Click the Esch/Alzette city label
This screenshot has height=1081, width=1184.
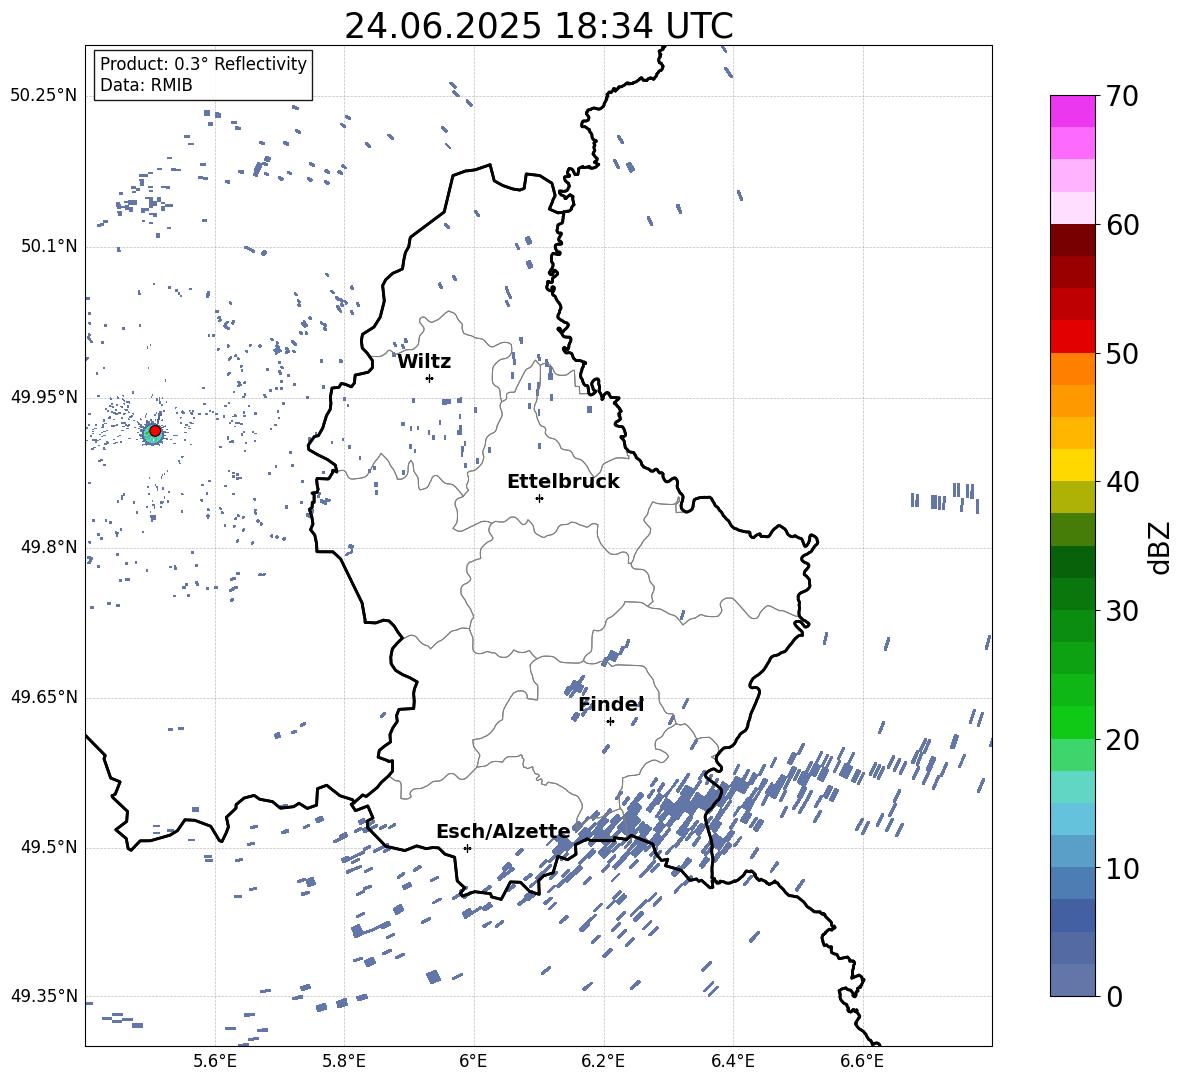(504, 832)
